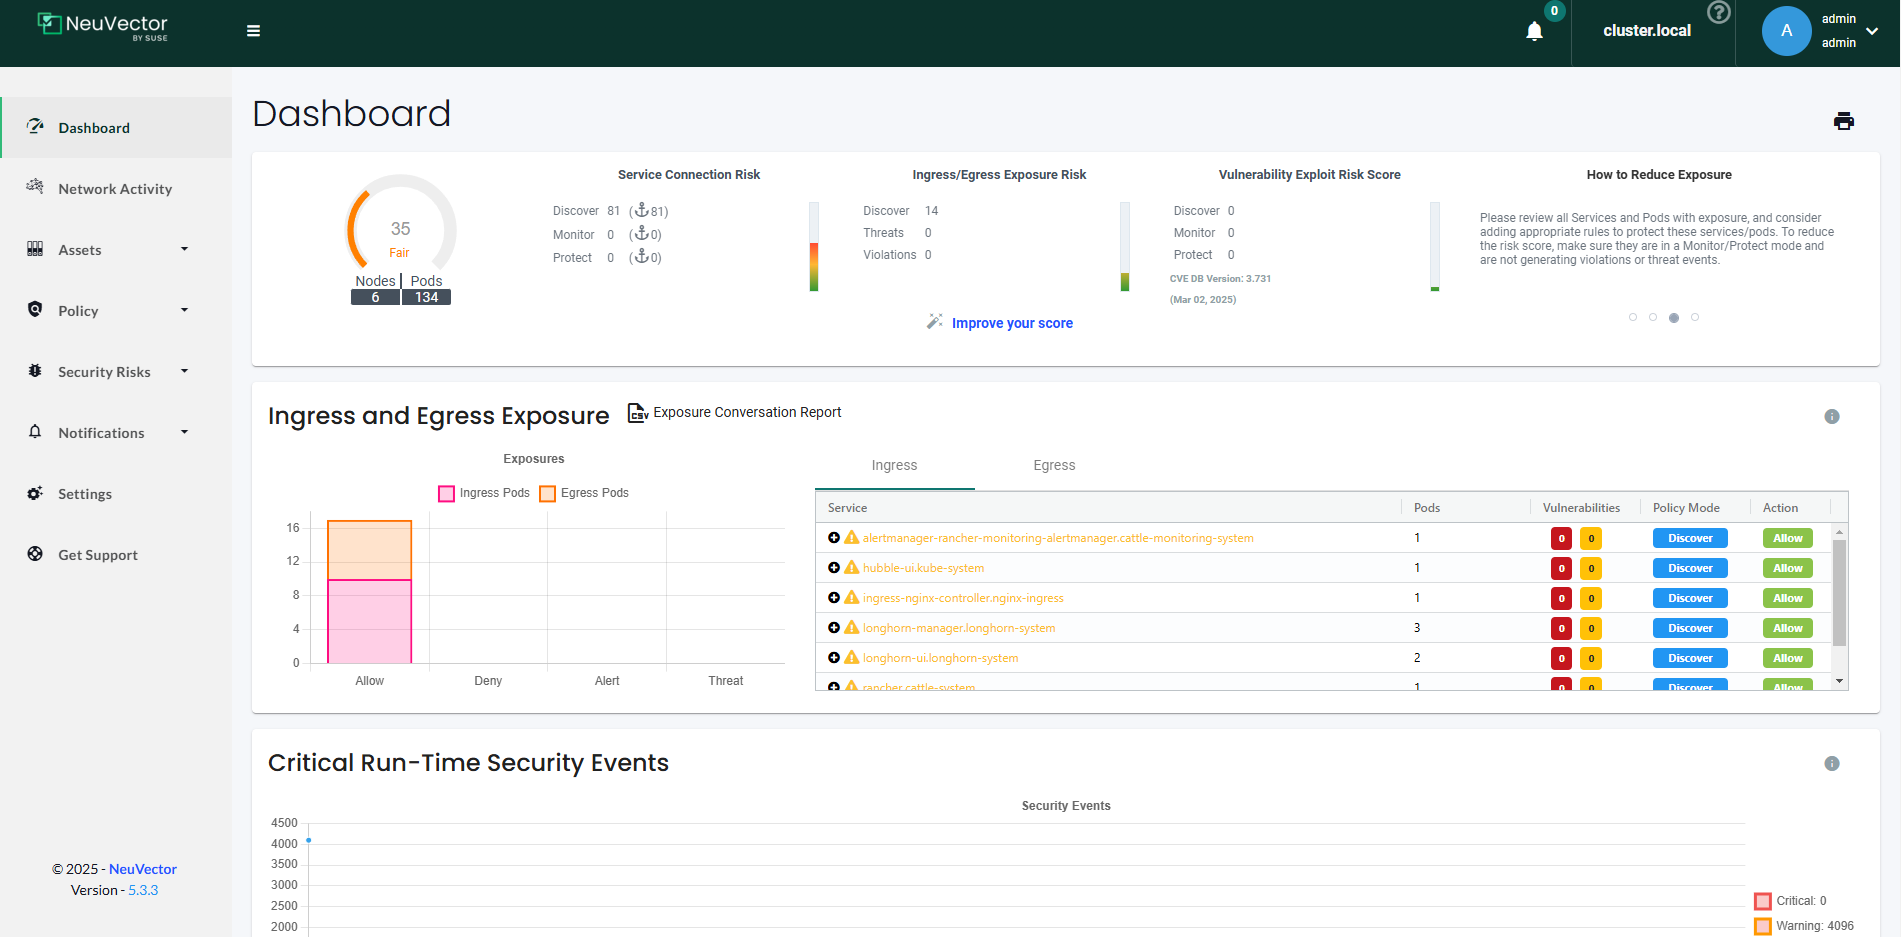Select the last carousel dot indicator
This screenshot has width=1901, height=937.
coord(1694,317)
